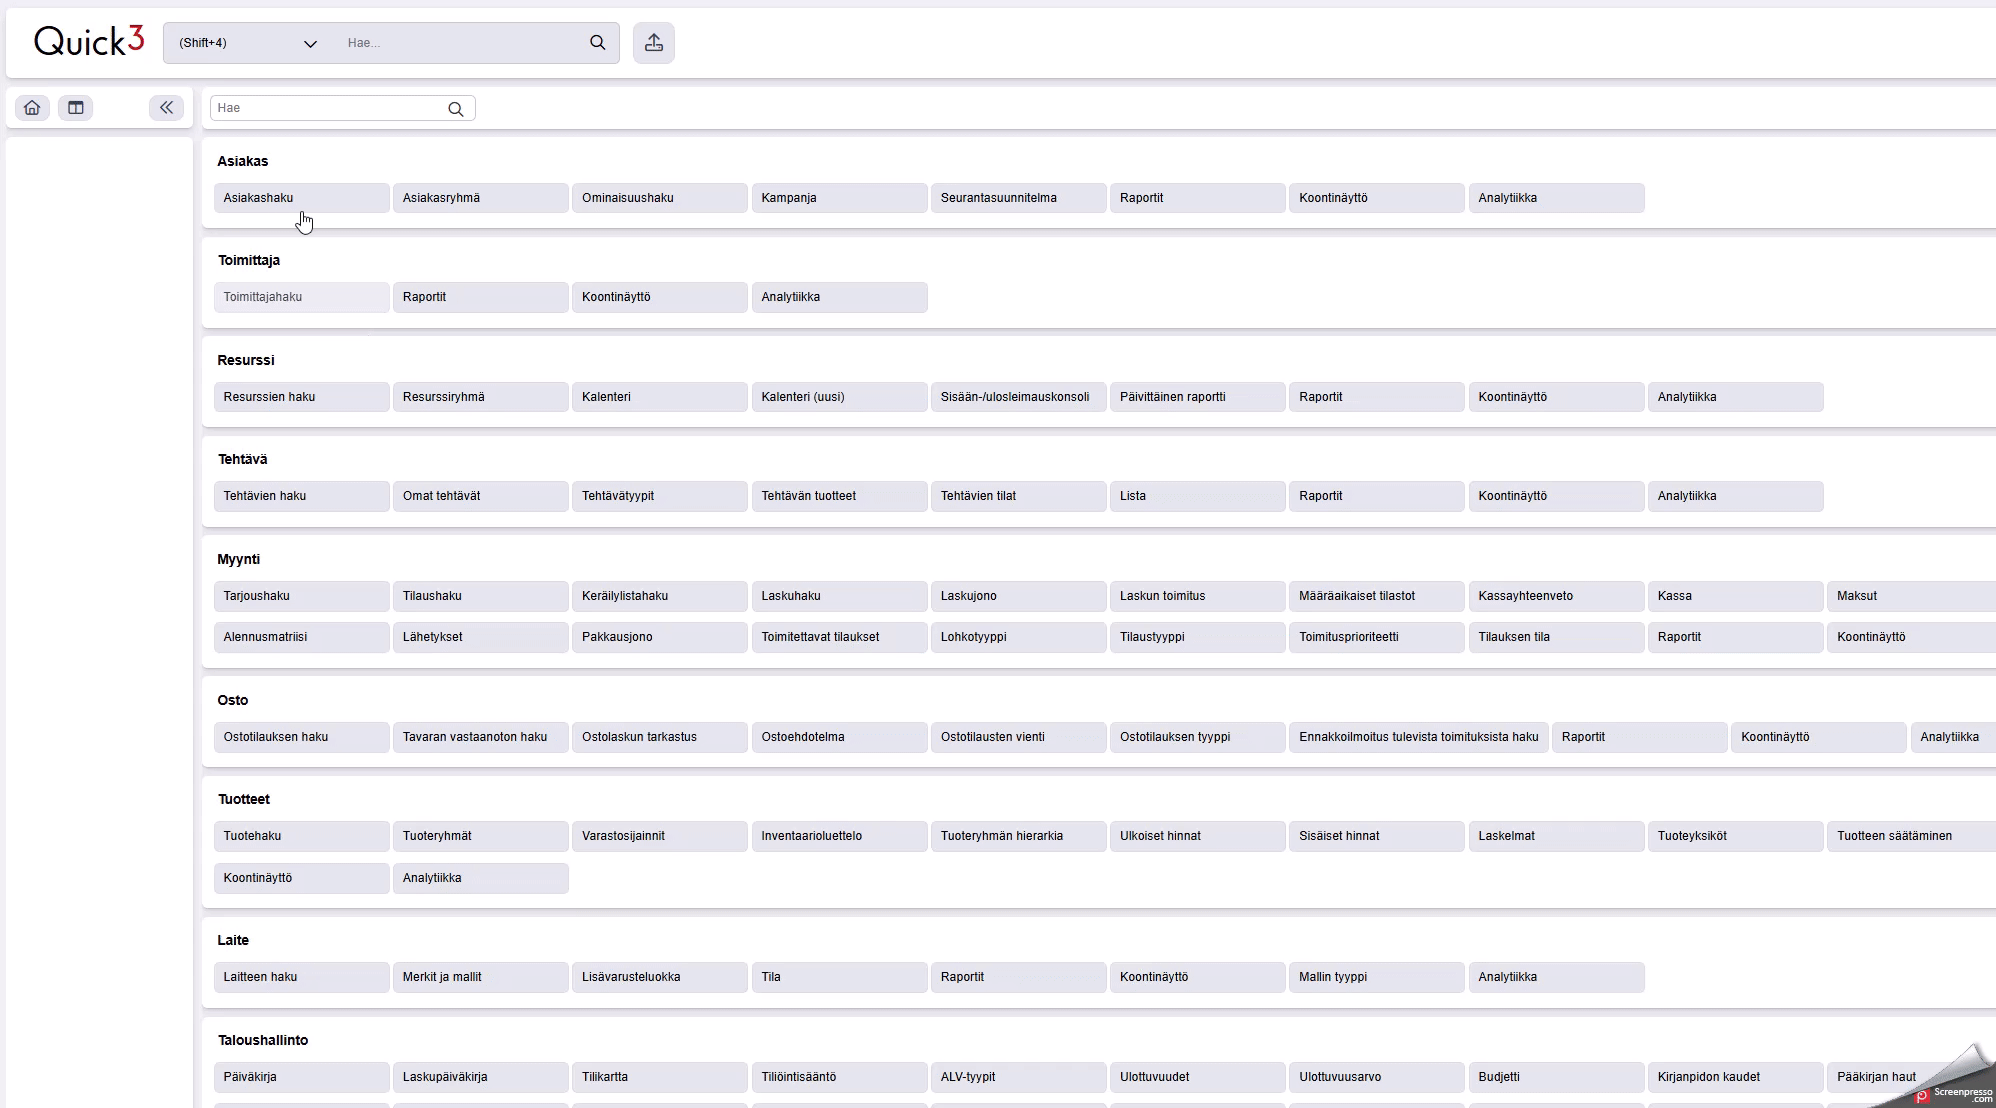Open Tilikartta in Taloushallinto
Screen dimensions: 1996x1108
pyautogui.click(x=659, y=1077)
